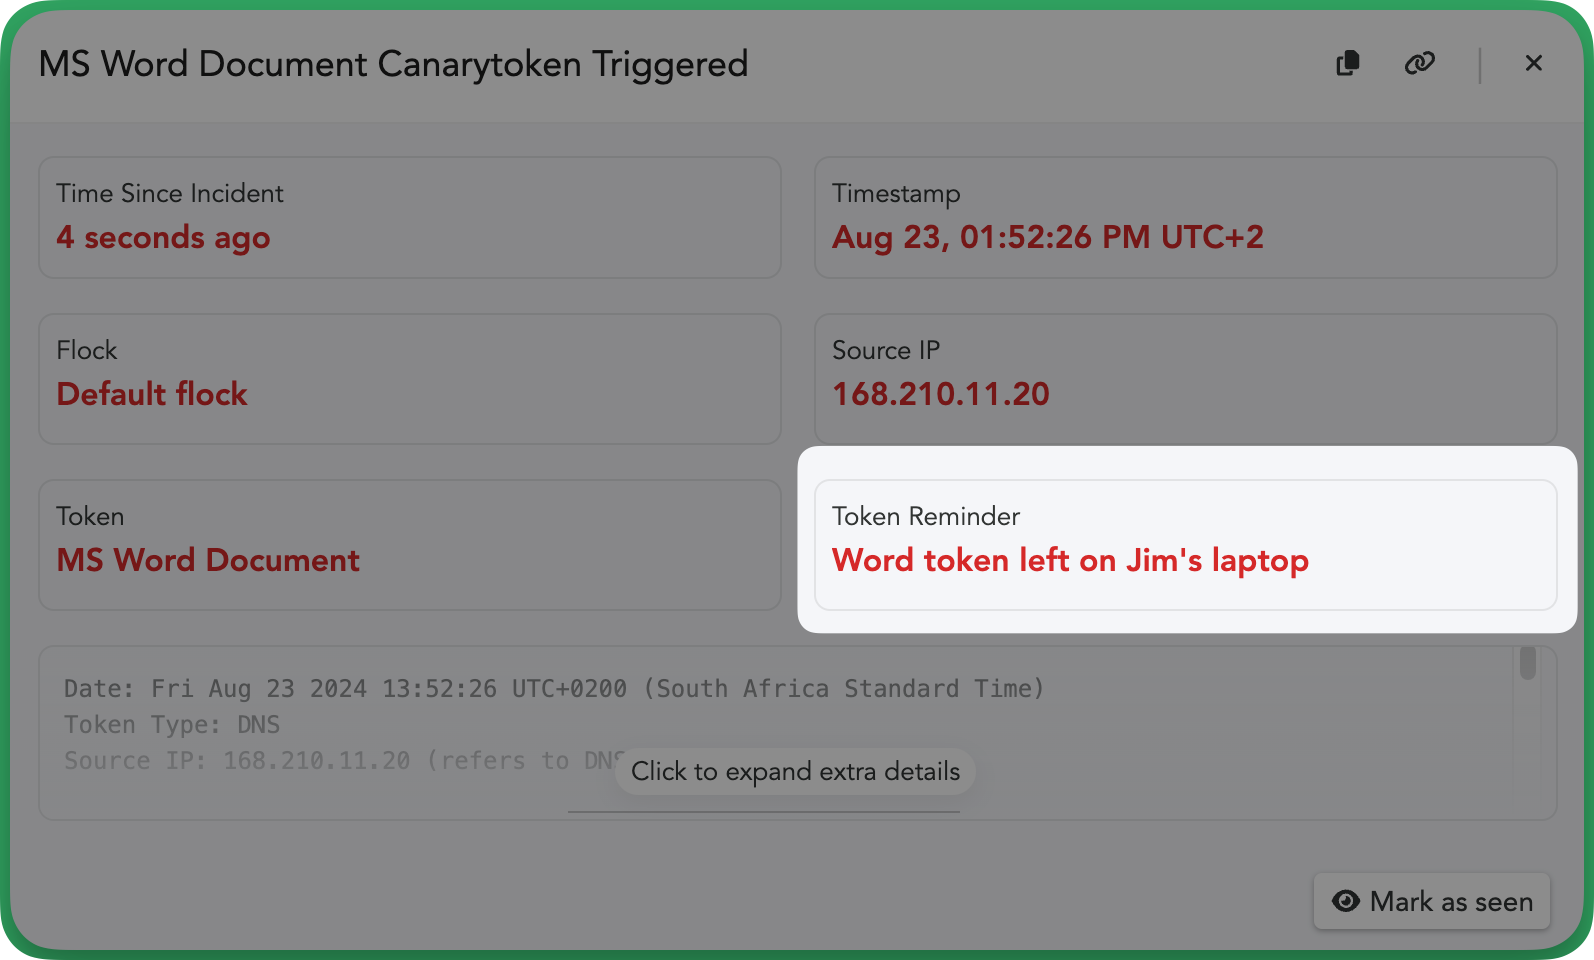Viewport: 1594px width, 960px height.
Task: Open the Default flock link
Action: [152, 394]
